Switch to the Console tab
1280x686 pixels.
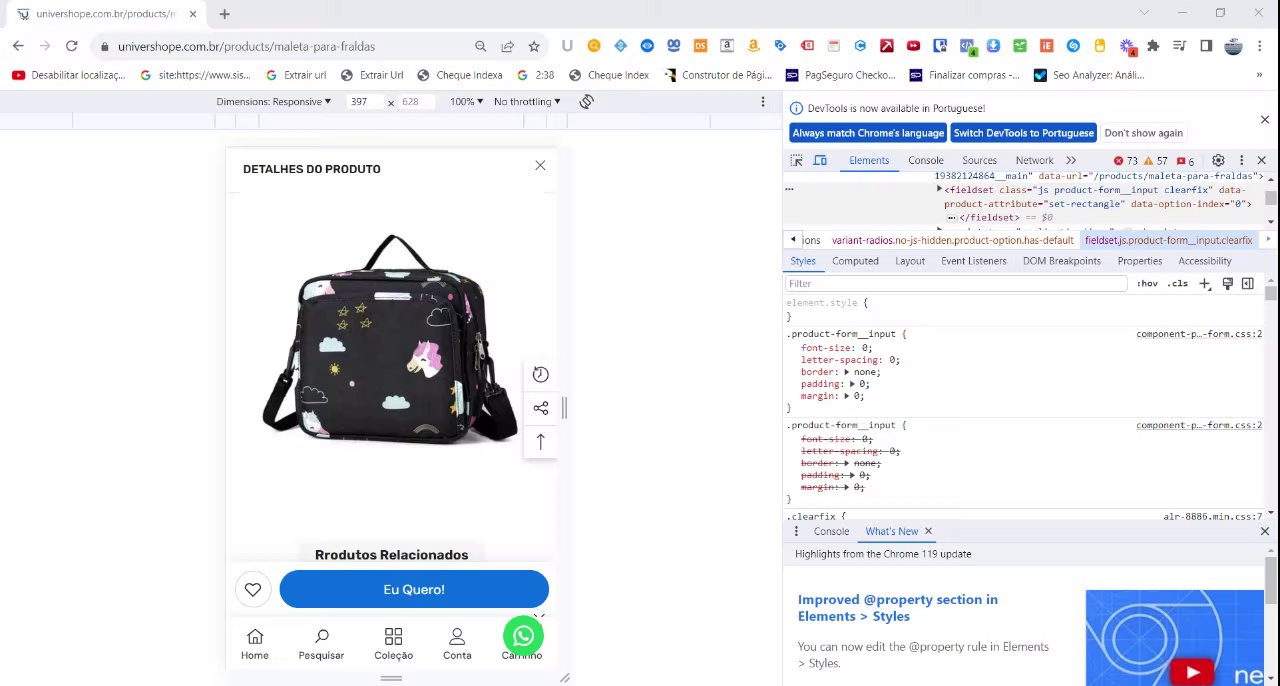(x=926, y=160)
